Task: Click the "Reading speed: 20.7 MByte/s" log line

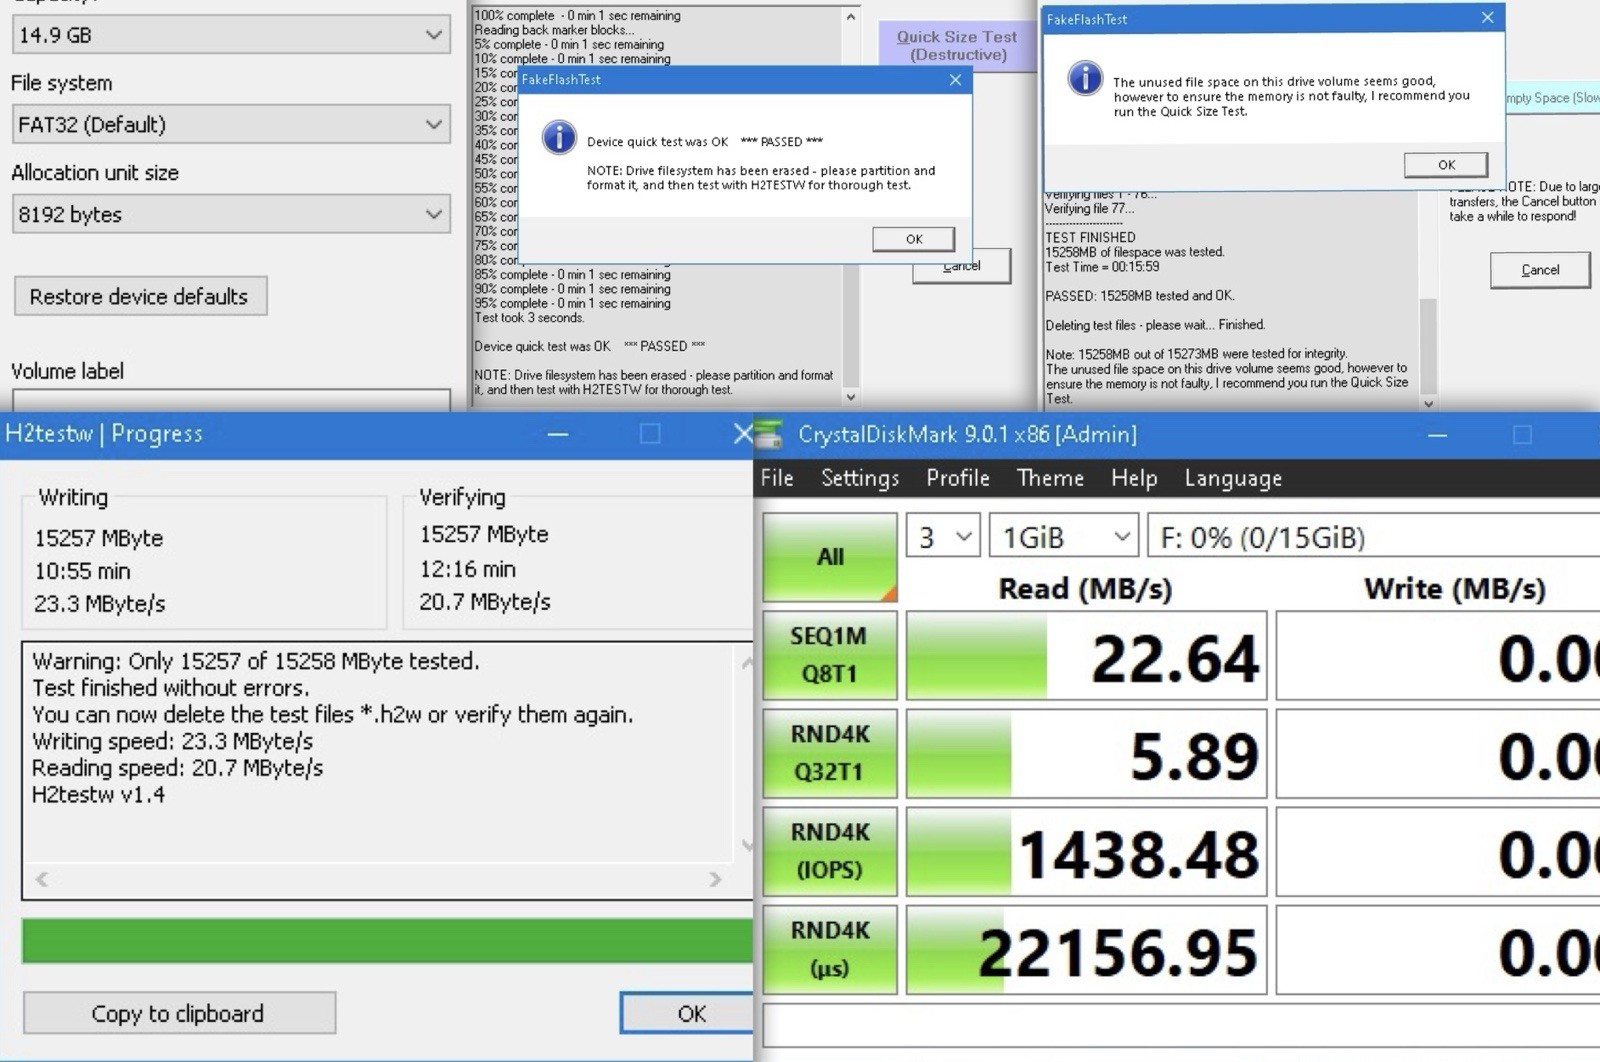Action: click(x=177, y=768)
